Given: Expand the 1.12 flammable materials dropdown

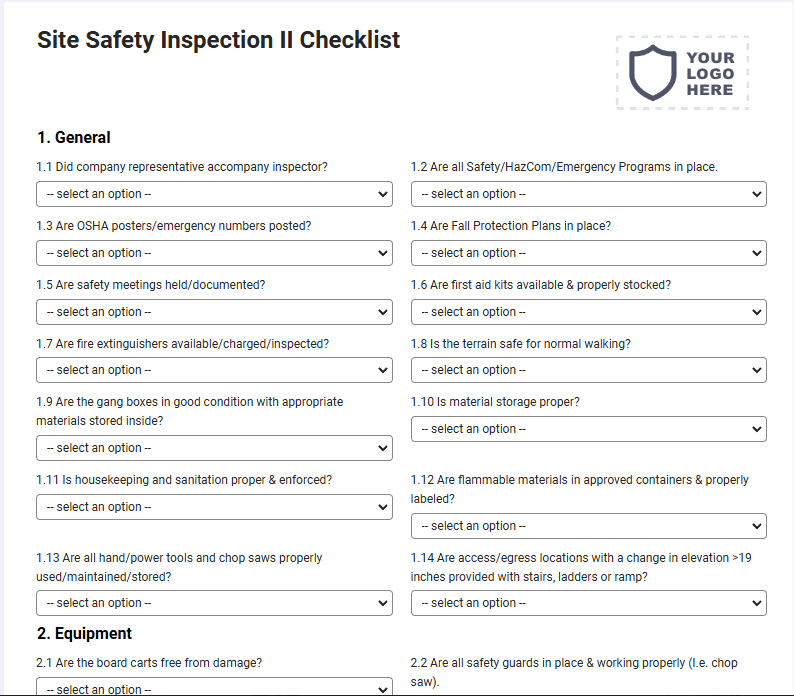Looking at the screenshot, I should 588,526.
